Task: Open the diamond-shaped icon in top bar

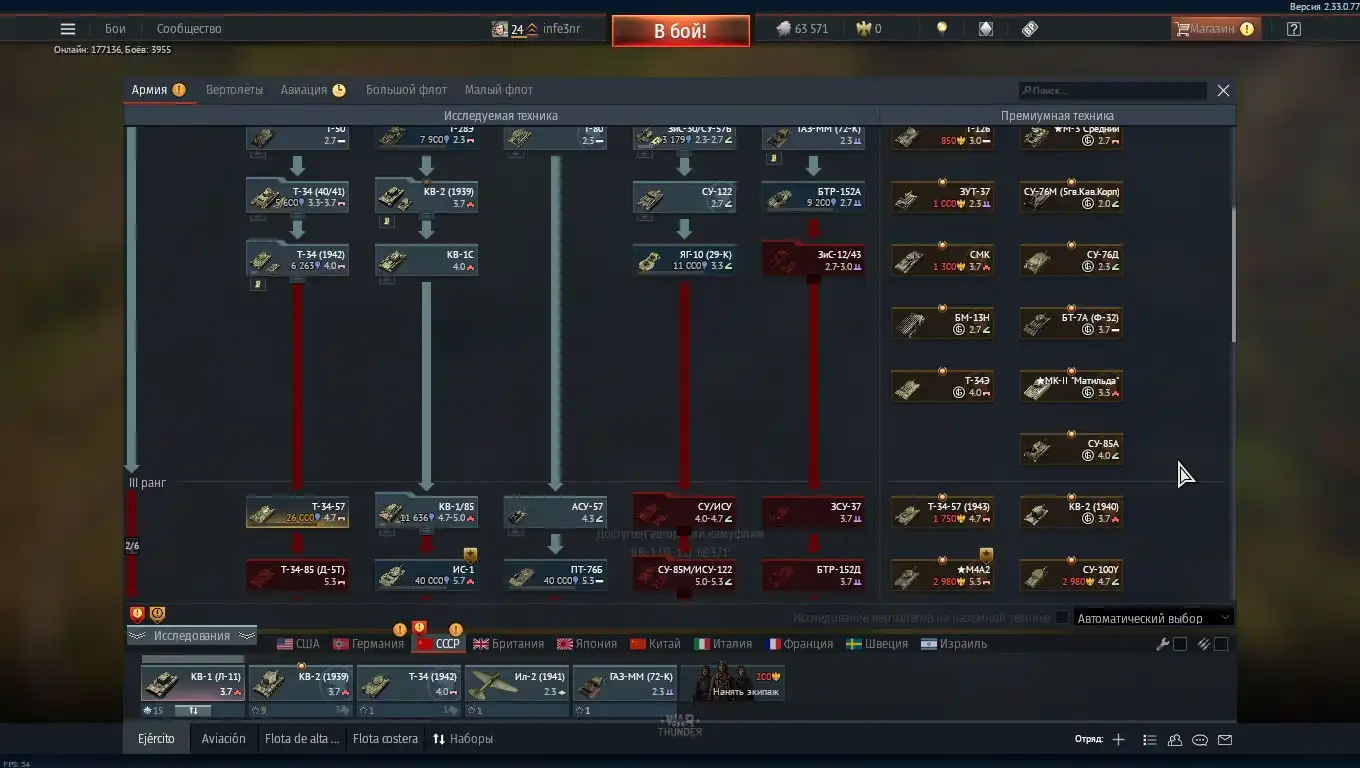Action: (986, 29)
